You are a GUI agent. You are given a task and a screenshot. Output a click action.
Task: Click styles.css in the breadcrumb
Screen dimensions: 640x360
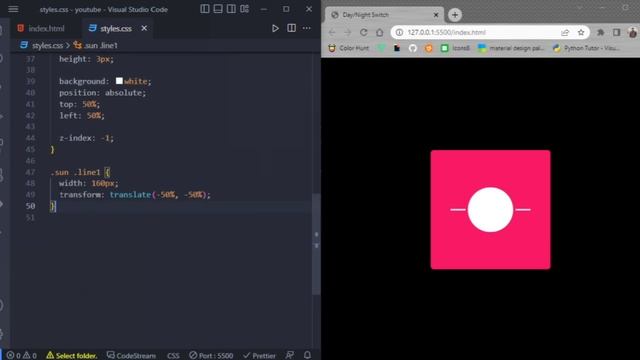click(47, 45)
